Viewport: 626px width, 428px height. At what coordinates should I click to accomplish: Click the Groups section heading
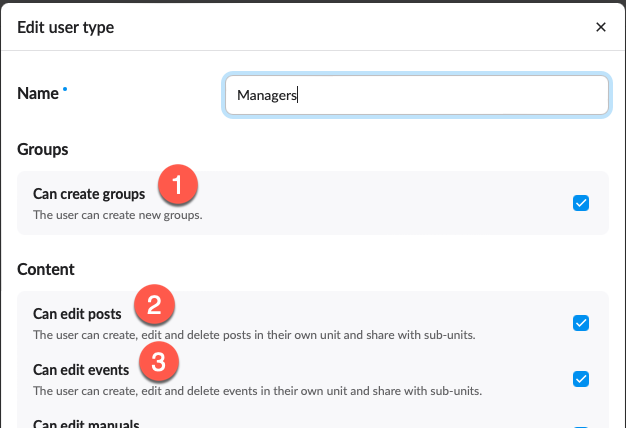(43, 150)
